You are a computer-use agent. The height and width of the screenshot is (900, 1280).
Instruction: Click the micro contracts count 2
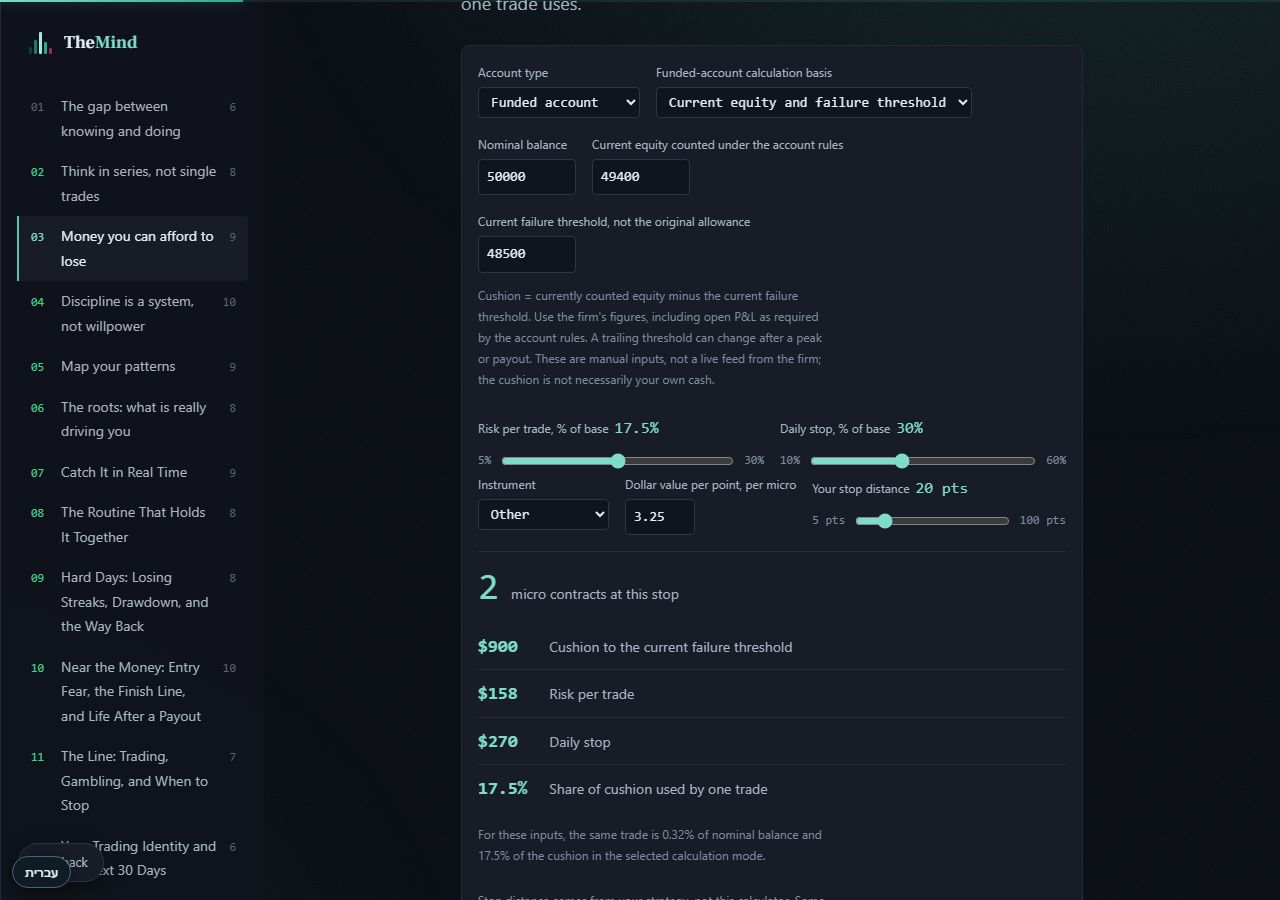point(488,588)
